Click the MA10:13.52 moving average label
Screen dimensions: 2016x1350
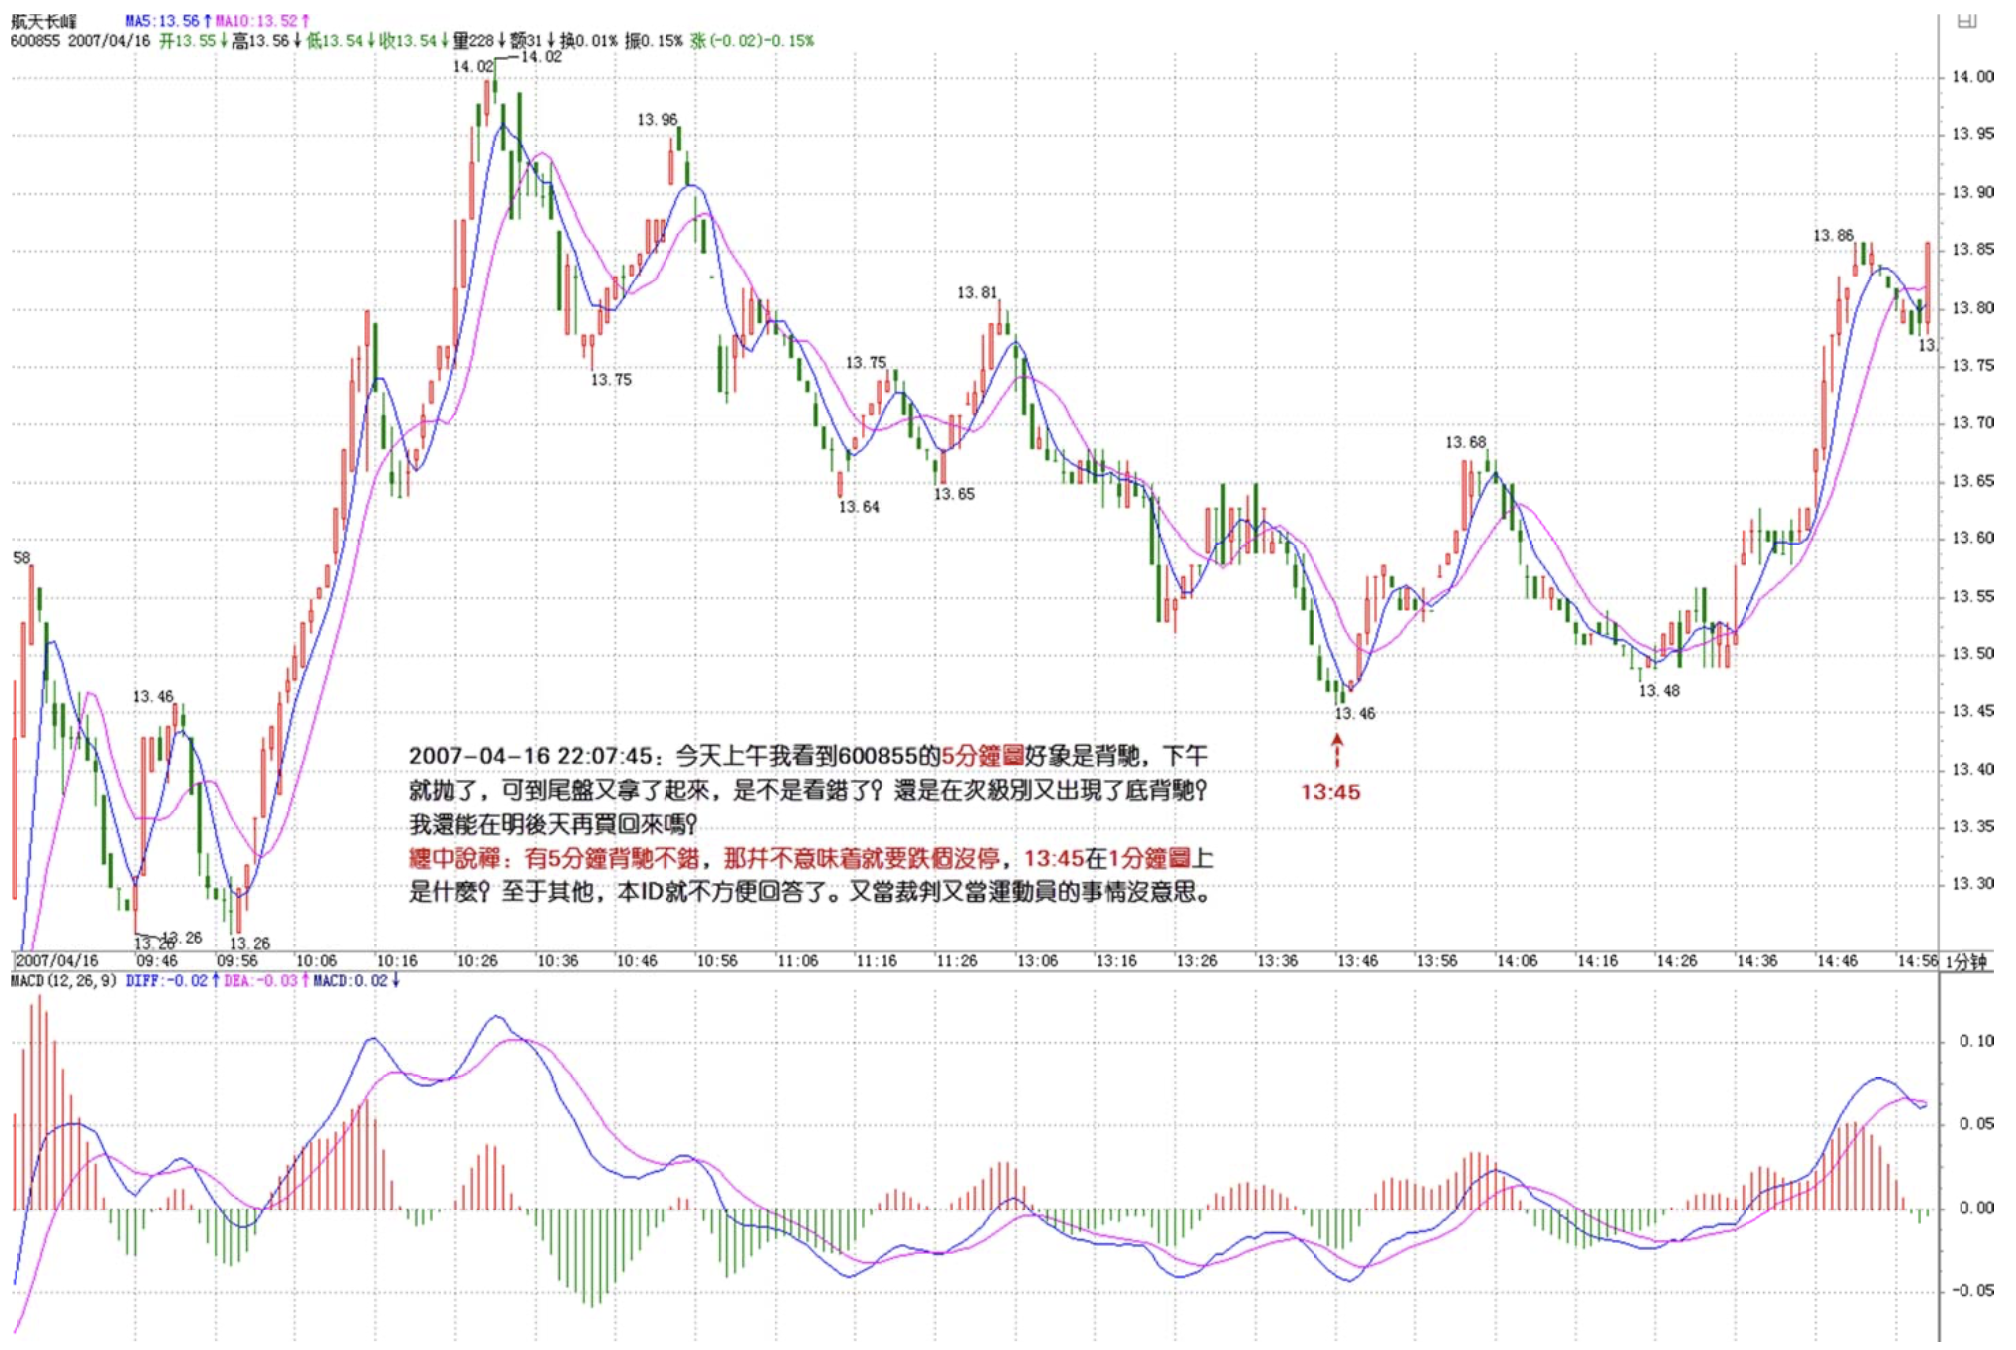(256, 21)
